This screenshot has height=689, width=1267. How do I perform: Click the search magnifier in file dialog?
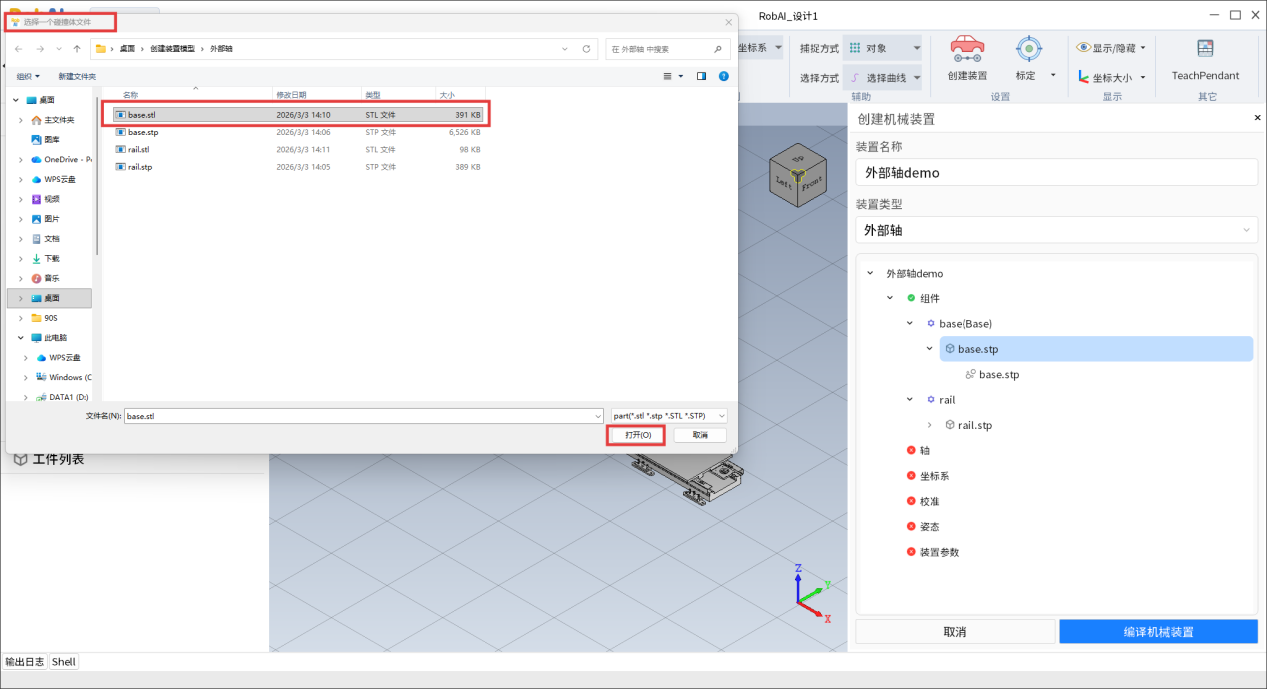[x=718, y=49]
